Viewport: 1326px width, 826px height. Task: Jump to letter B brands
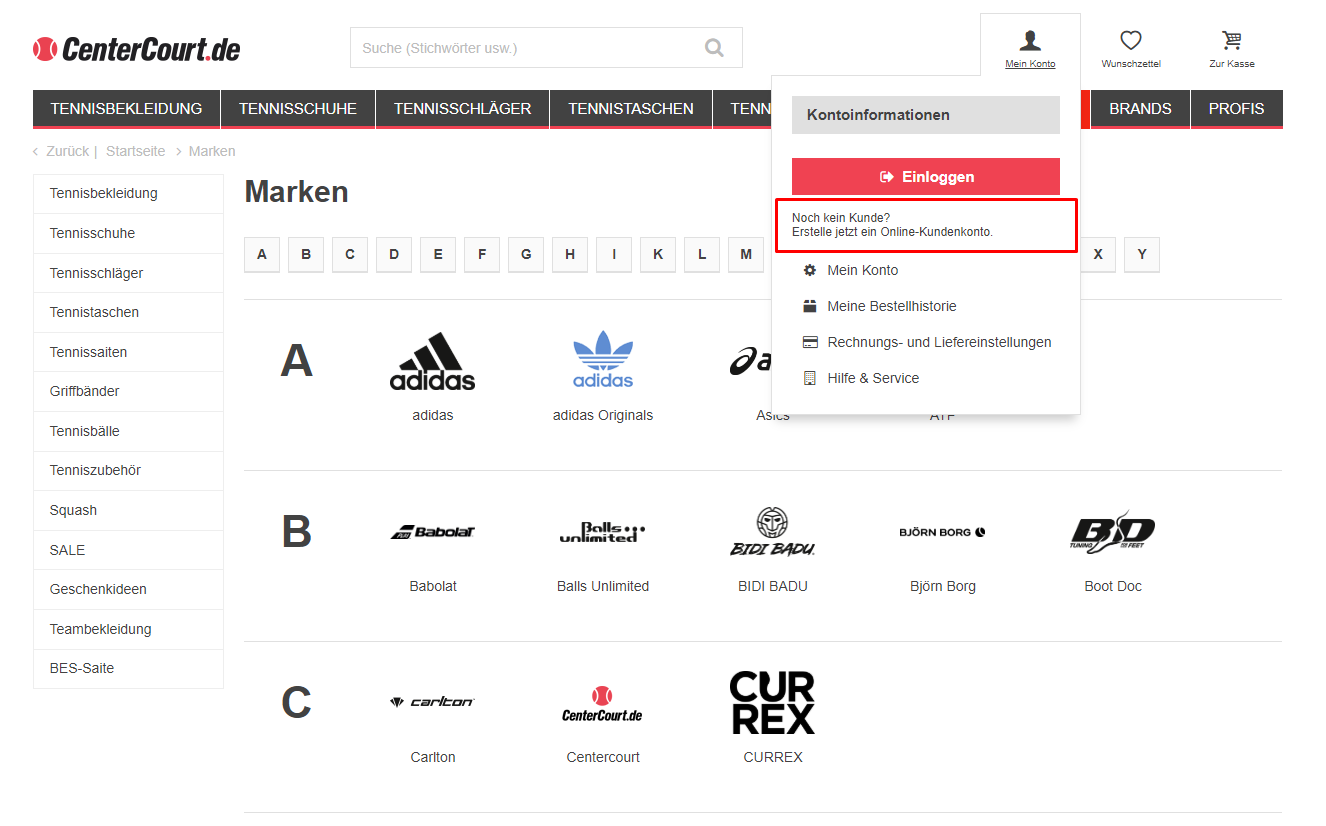306,254
